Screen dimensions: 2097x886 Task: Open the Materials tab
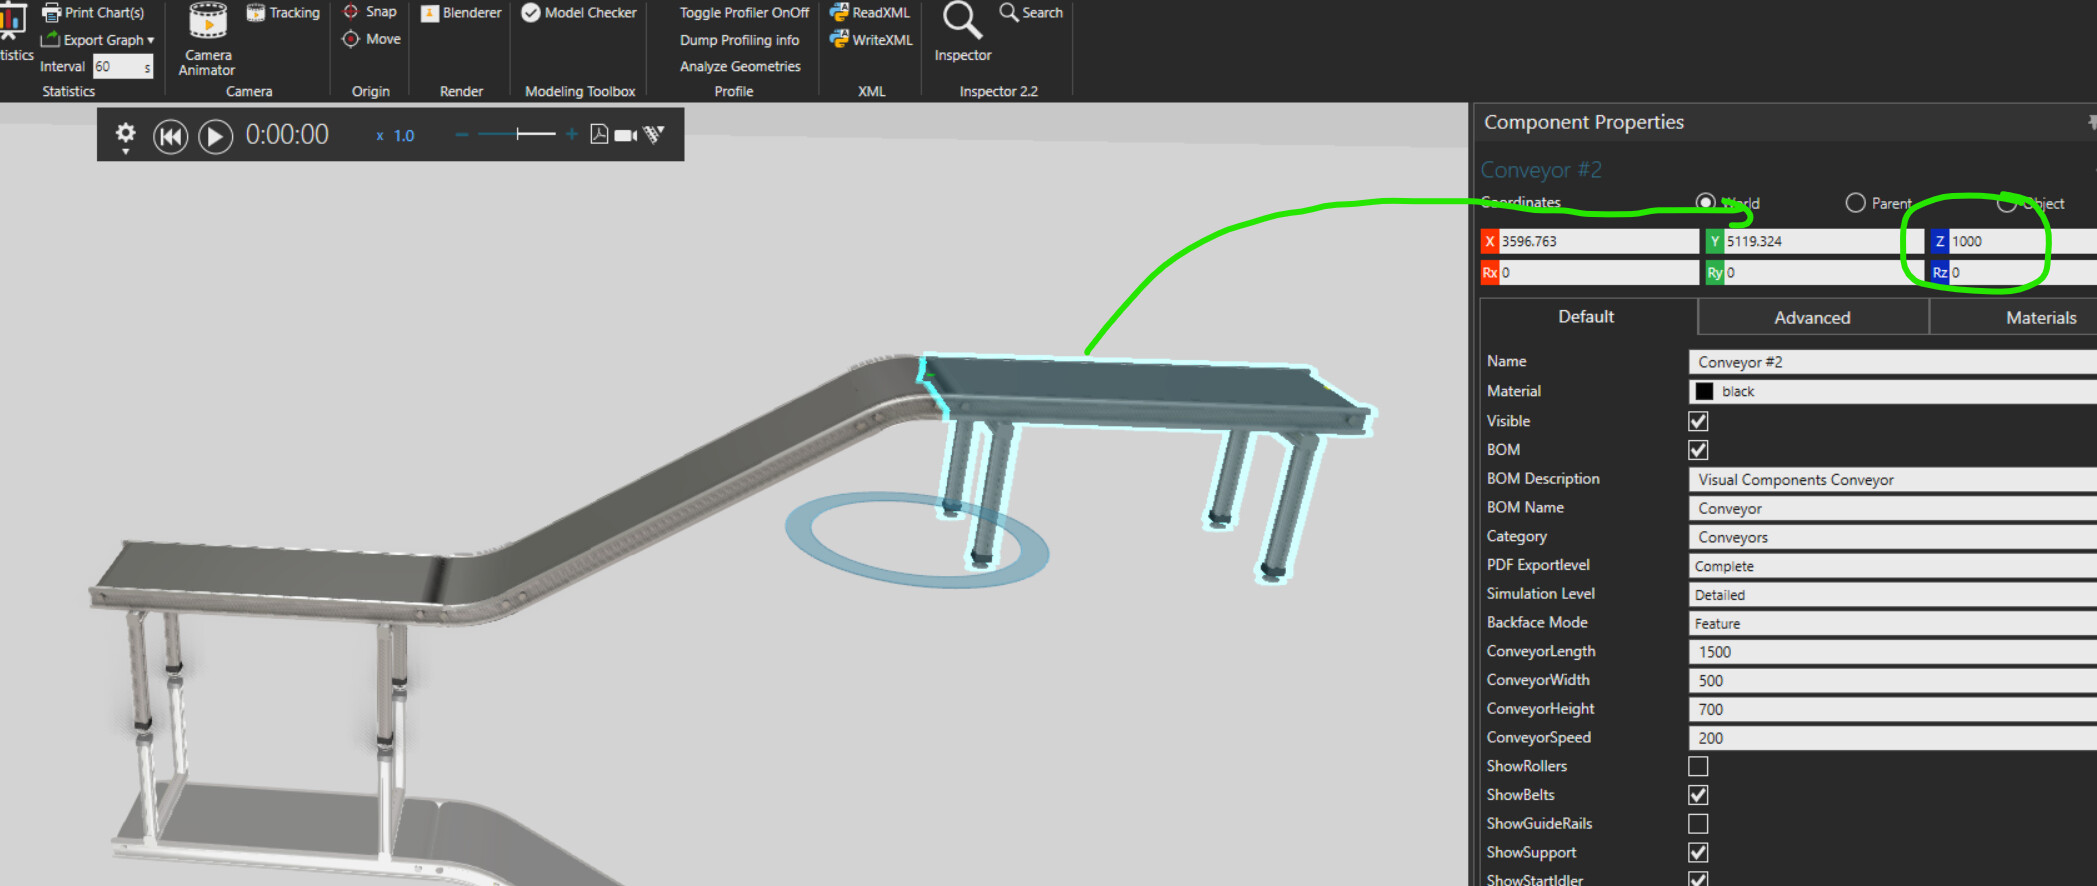(x=2040, y=318)
